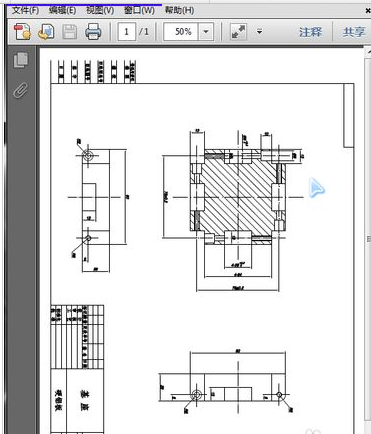Viewport: 371px width, 434px height.
Task: Click the page number field showing 1
Action: [x=127, y=32]
